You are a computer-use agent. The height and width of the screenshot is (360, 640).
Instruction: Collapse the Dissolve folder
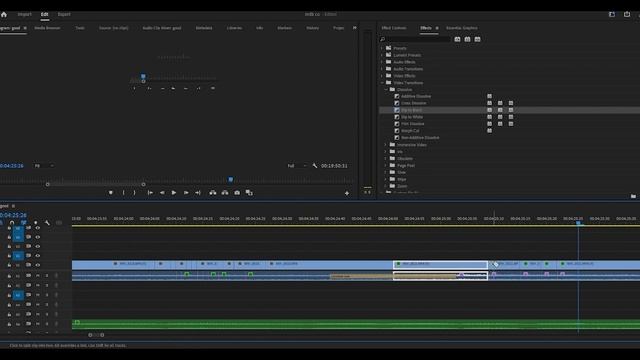coord(386,89)
